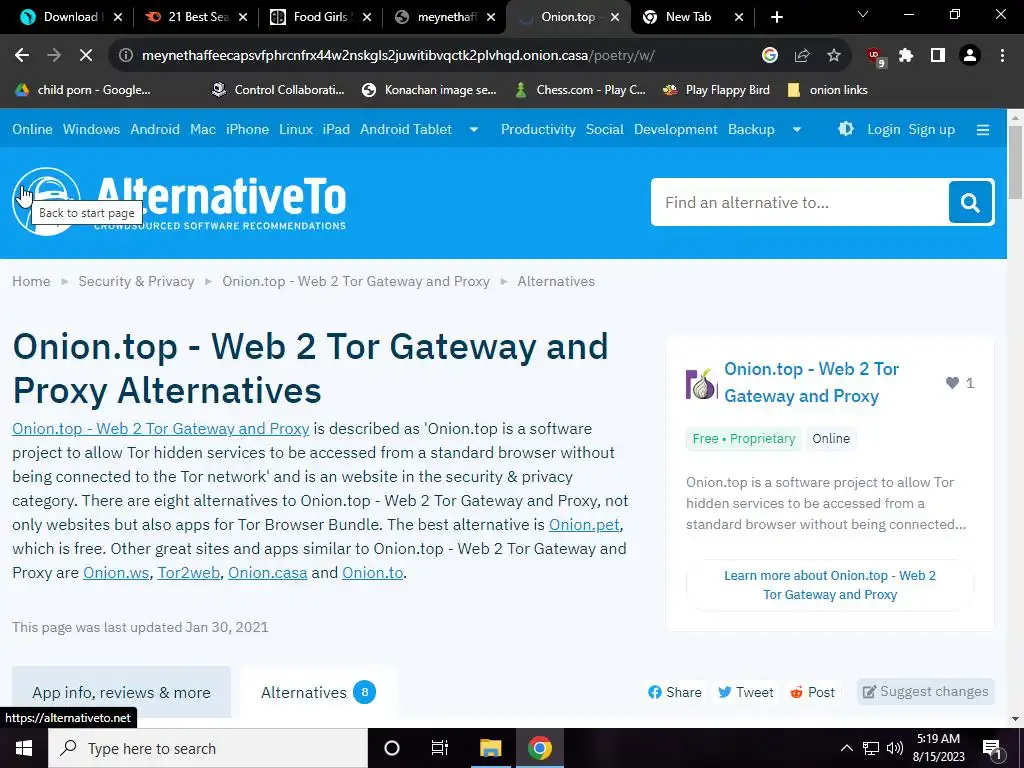Stop loading the page with the X button
The image size is (1024, 768).
(x=86, y=56)
